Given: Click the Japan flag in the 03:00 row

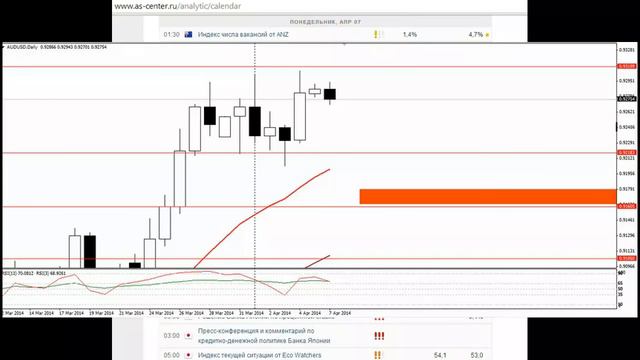Looking at the screenshot, I should pos(188,336).
